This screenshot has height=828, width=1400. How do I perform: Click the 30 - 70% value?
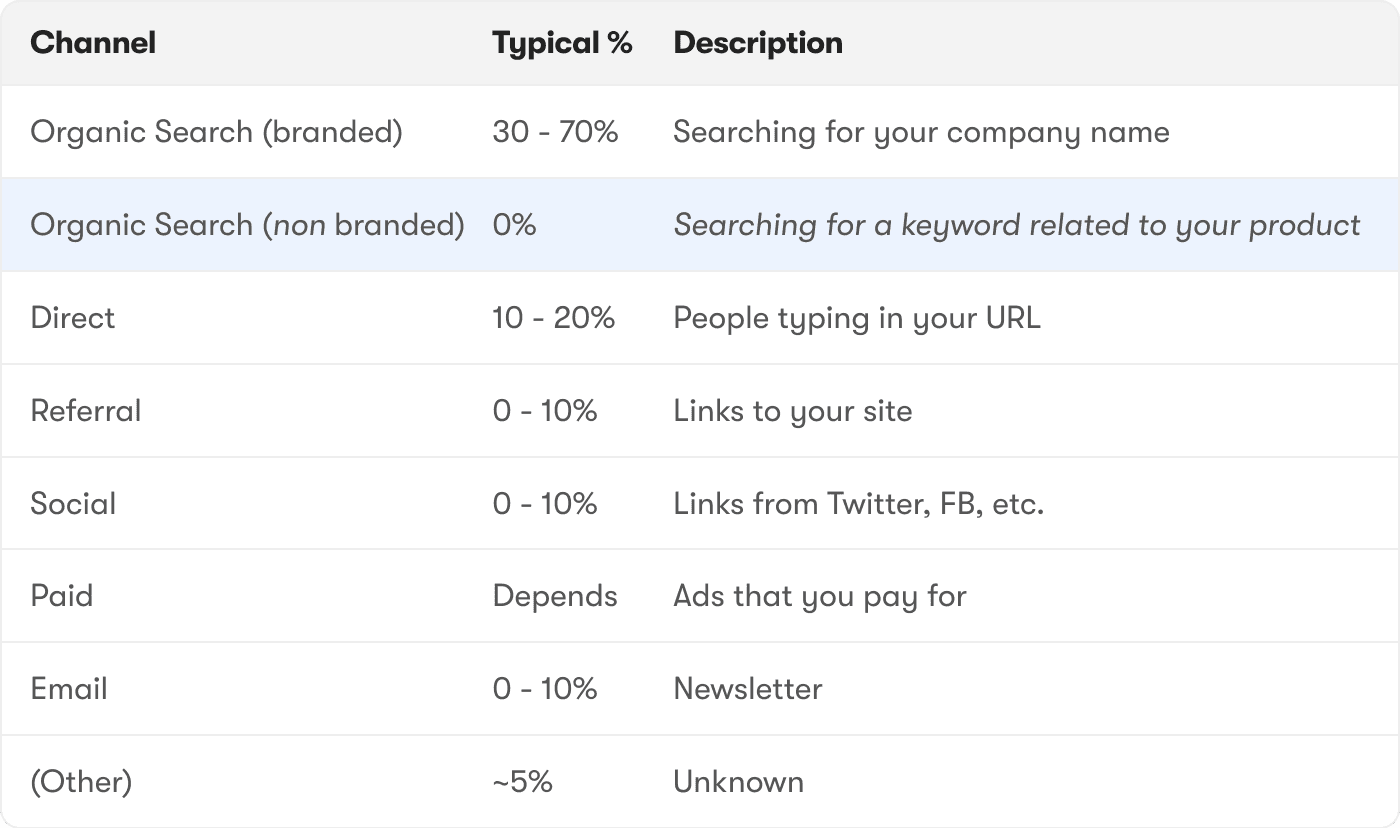click(555, 132)
